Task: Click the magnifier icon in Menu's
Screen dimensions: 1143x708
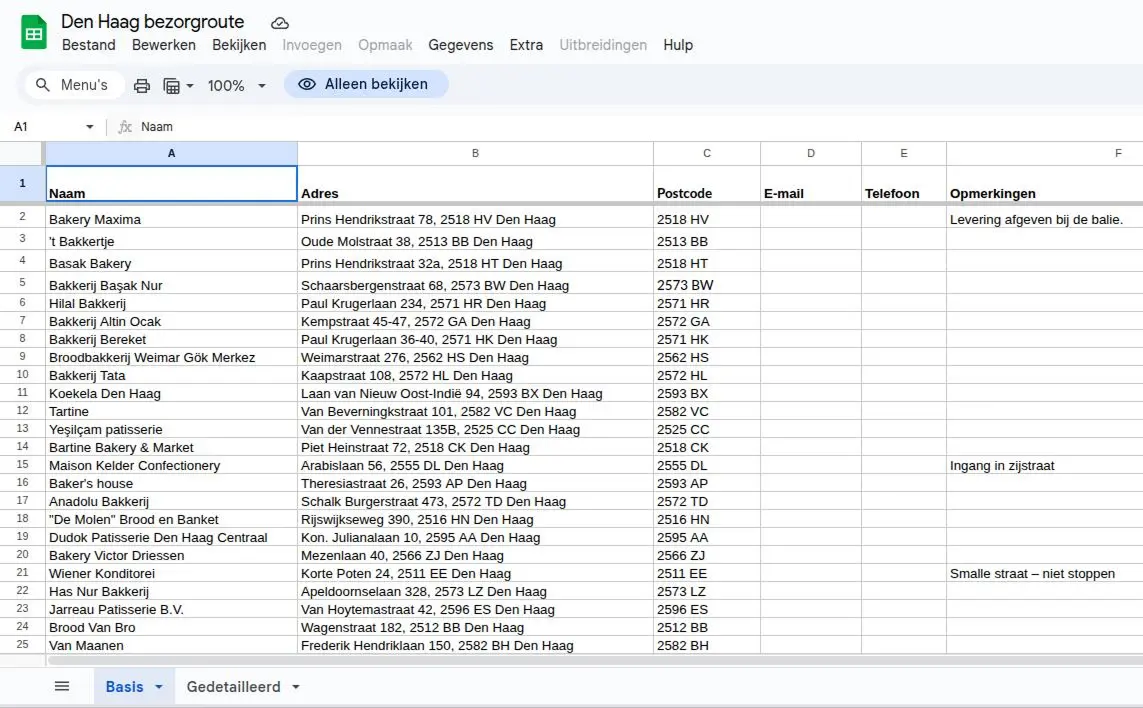Action: pyautogui.click(x=41, y=85)
